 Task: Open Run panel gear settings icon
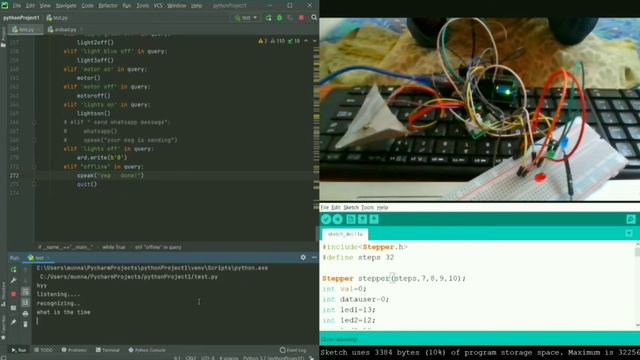pos(303,258)
